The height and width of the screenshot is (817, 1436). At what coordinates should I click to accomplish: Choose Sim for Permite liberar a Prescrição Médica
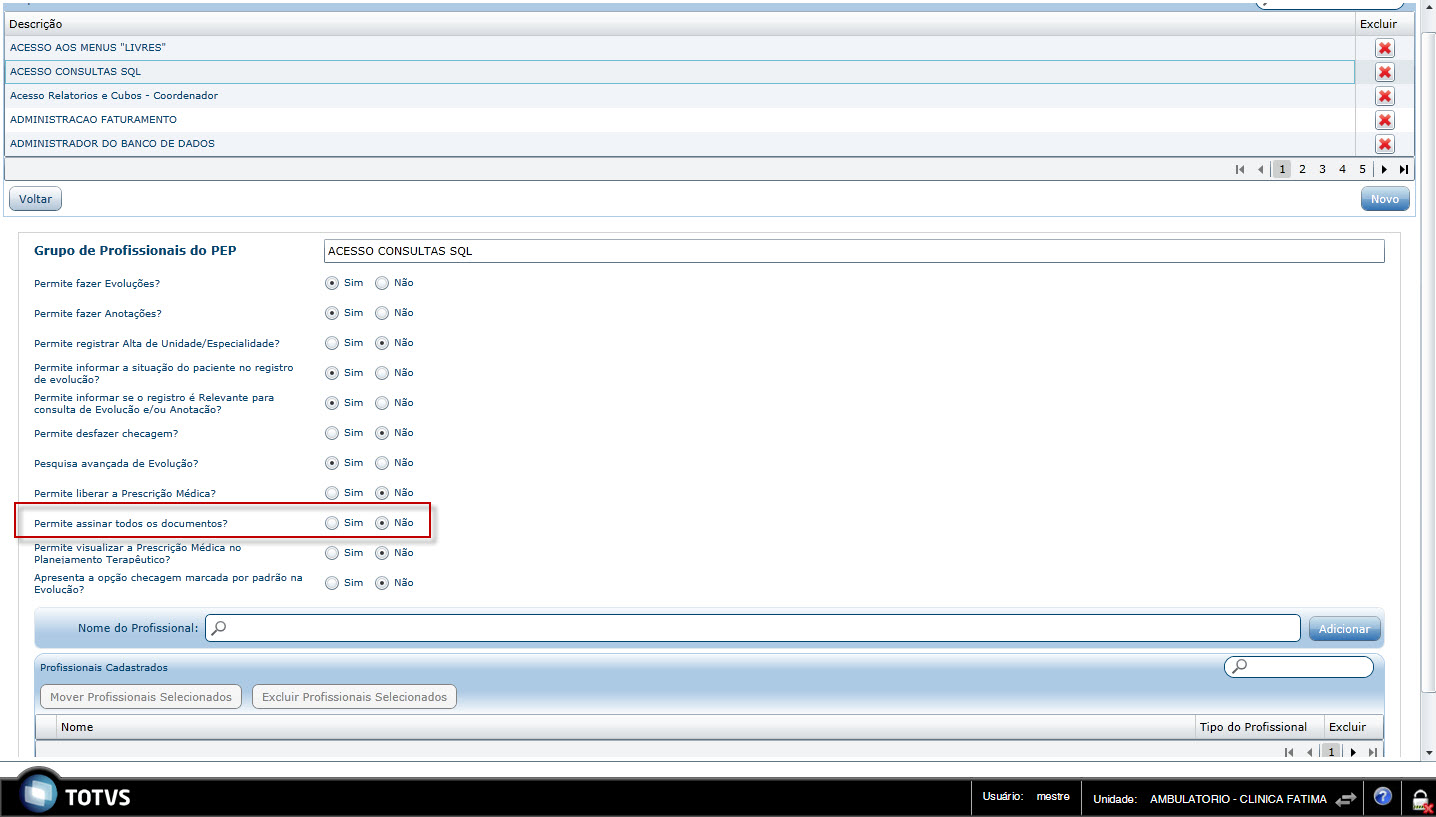coord(332,493)
